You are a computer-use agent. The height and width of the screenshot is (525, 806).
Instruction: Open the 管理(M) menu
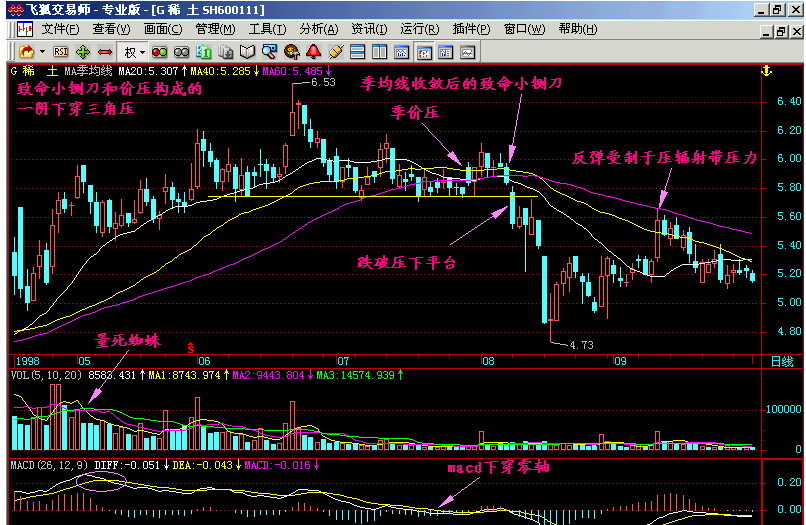point(215,29)
